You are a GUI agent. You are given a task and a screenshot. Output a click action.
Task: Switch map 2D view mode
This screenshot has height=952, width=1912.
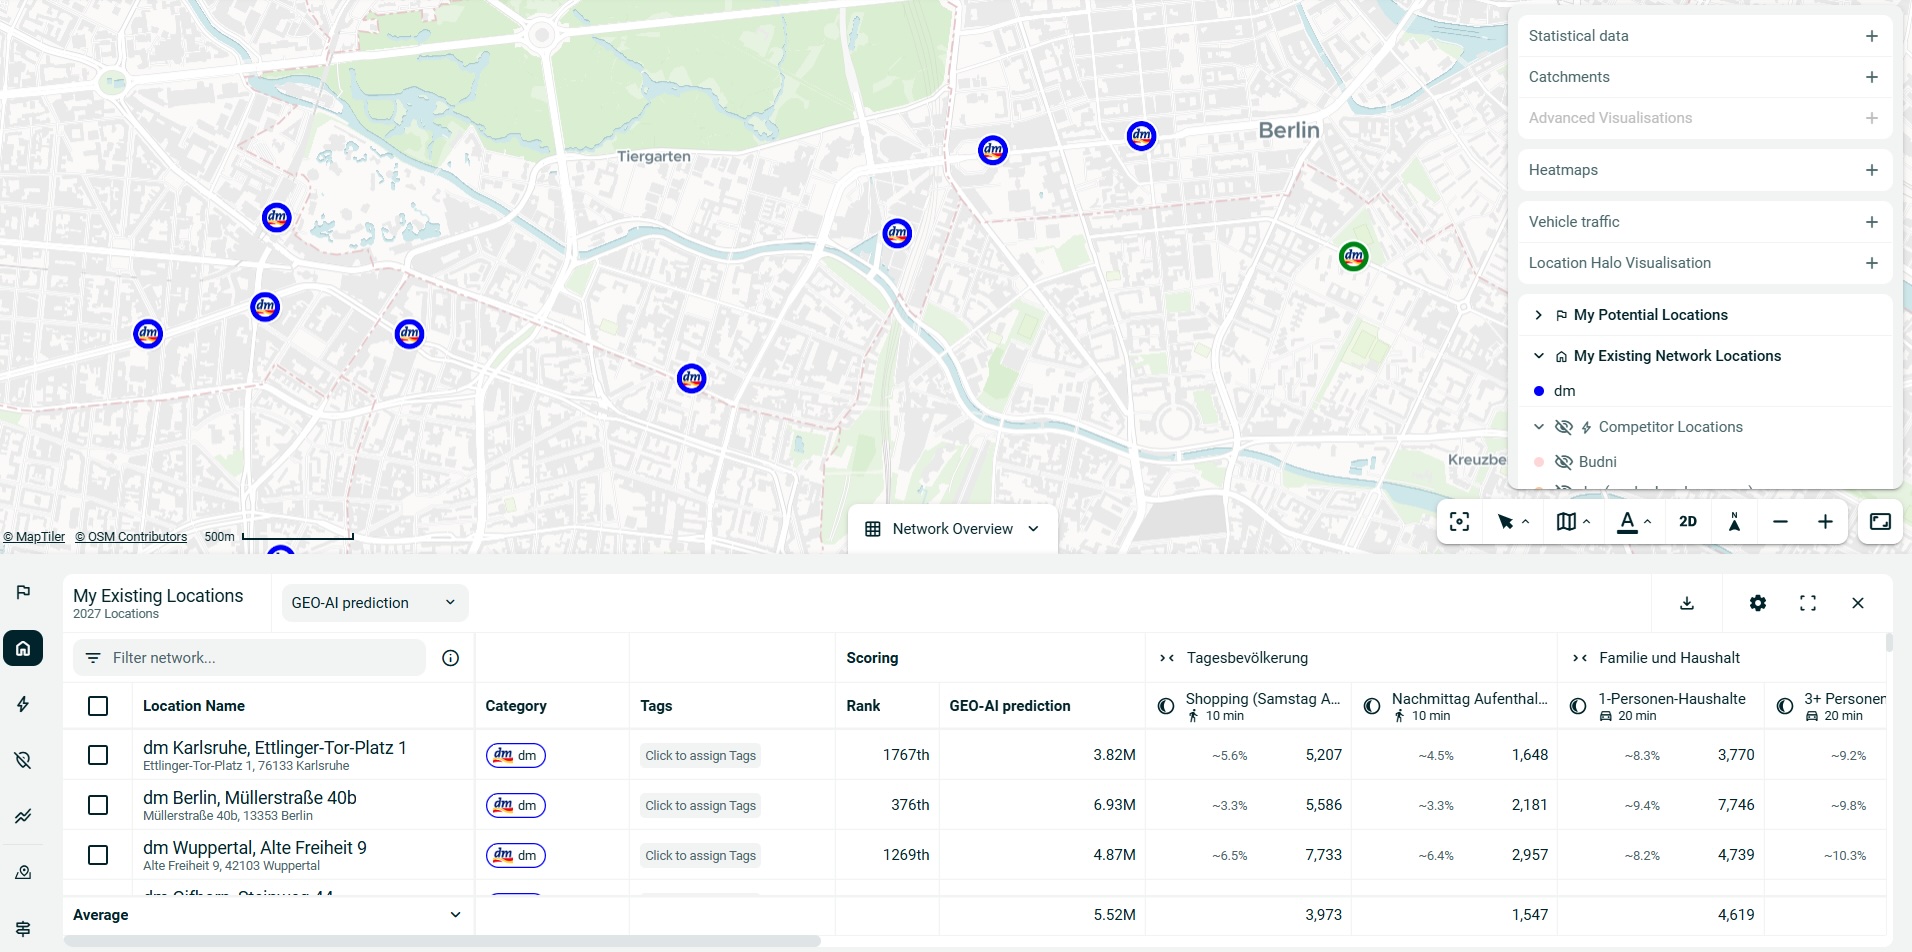click(x=1688, y=522)
